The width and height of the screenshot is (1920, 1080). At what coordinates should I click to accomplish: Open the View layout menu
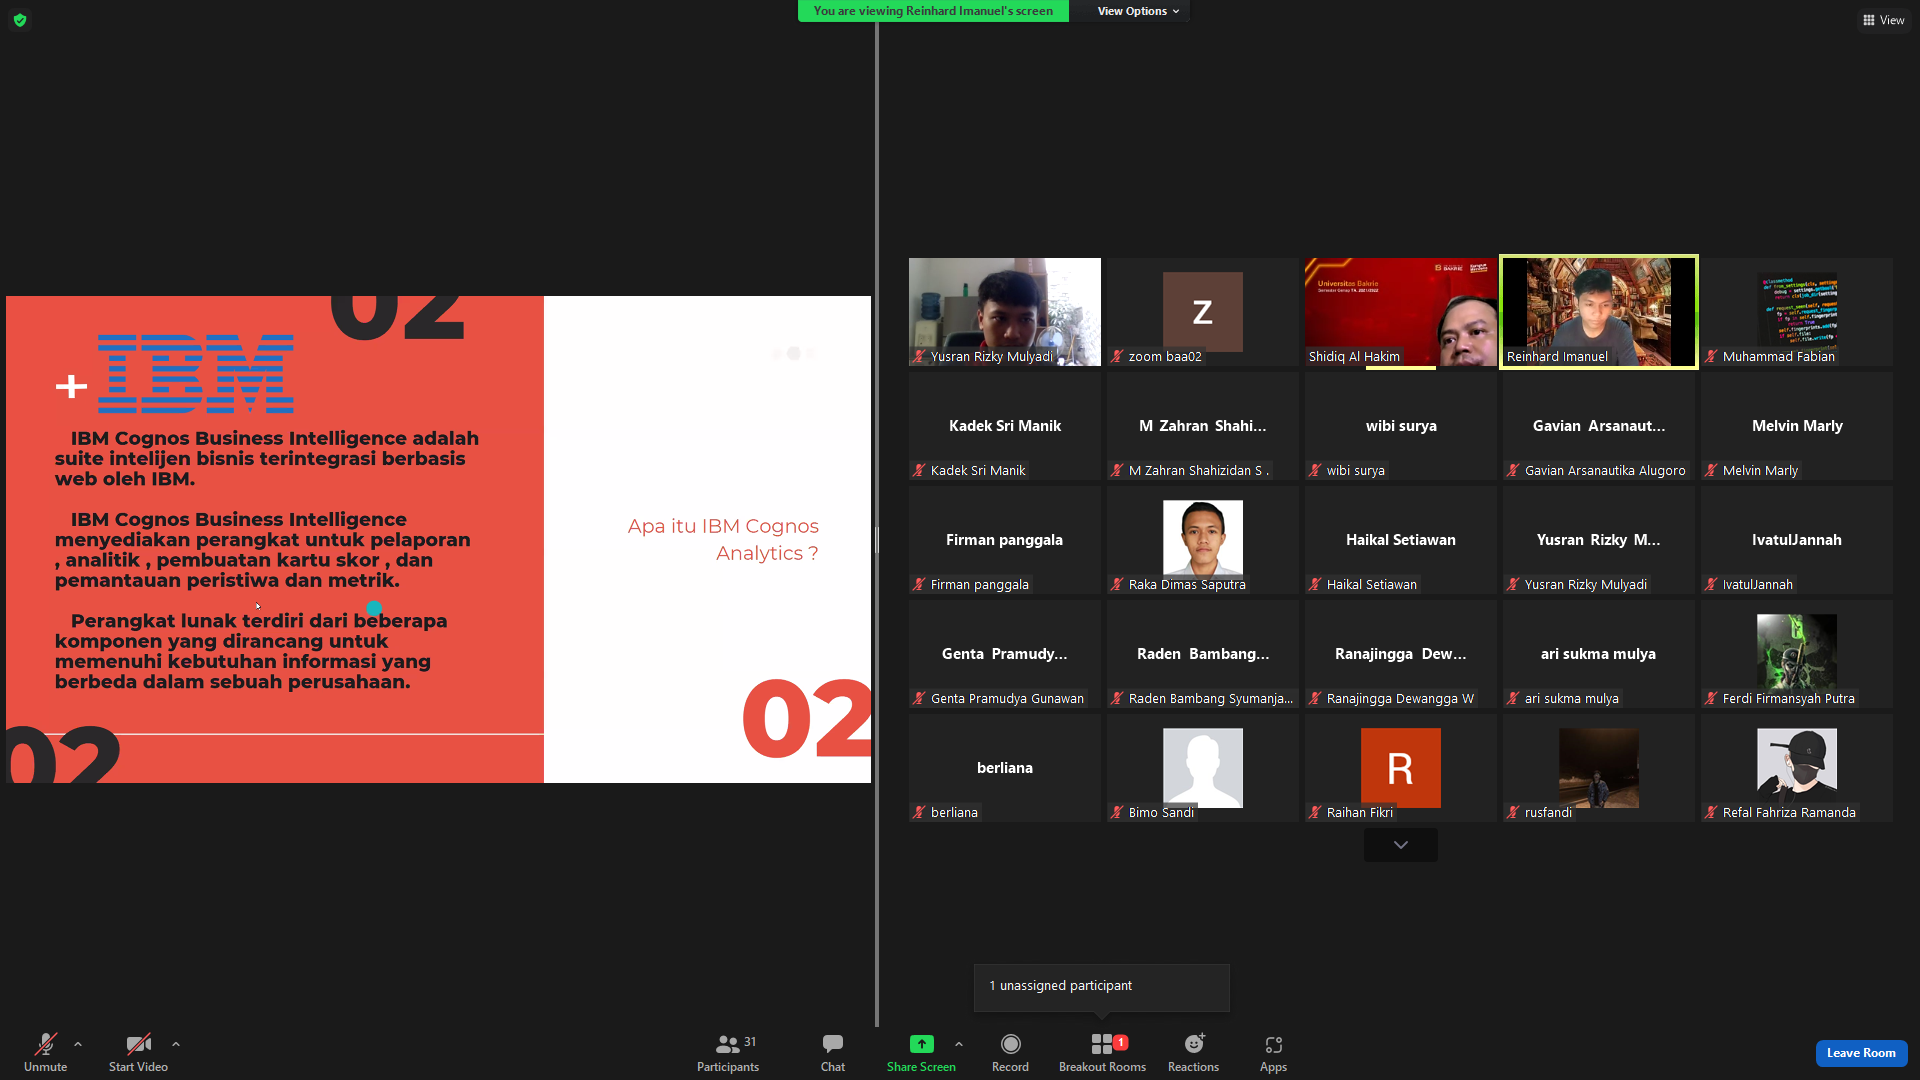1883,20
